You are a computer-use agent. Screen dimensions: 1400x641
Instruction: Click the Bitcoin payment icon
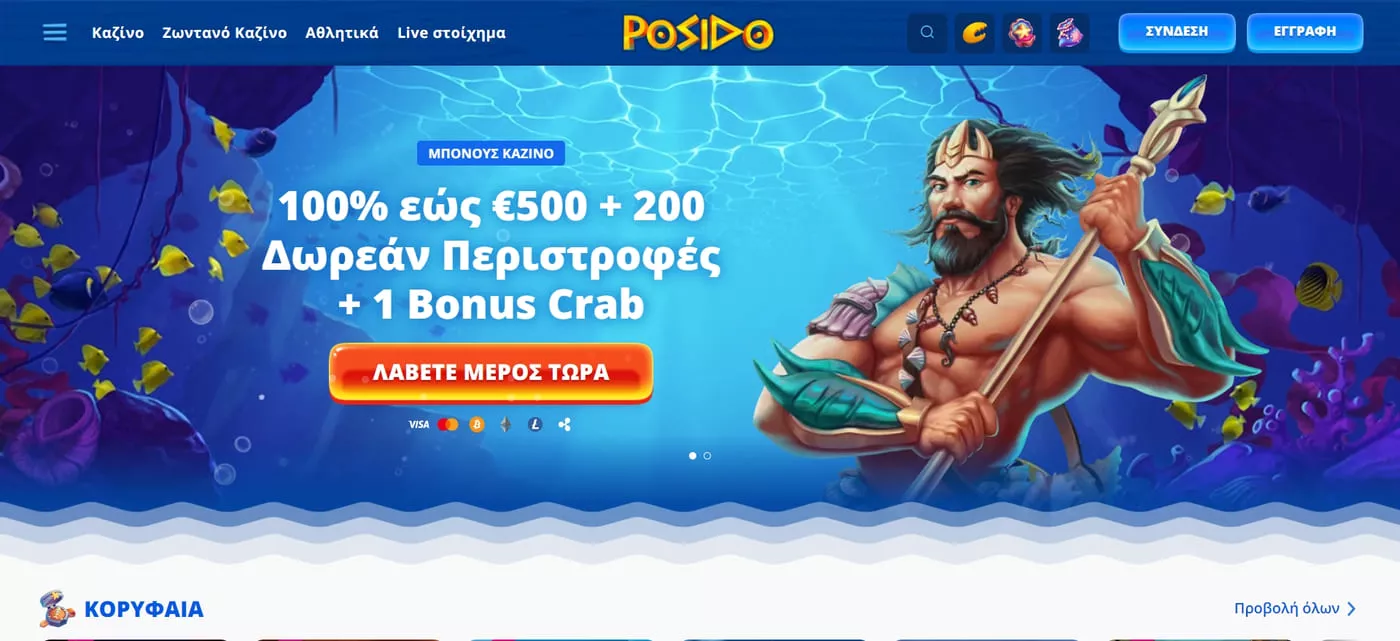coord(477,425)
